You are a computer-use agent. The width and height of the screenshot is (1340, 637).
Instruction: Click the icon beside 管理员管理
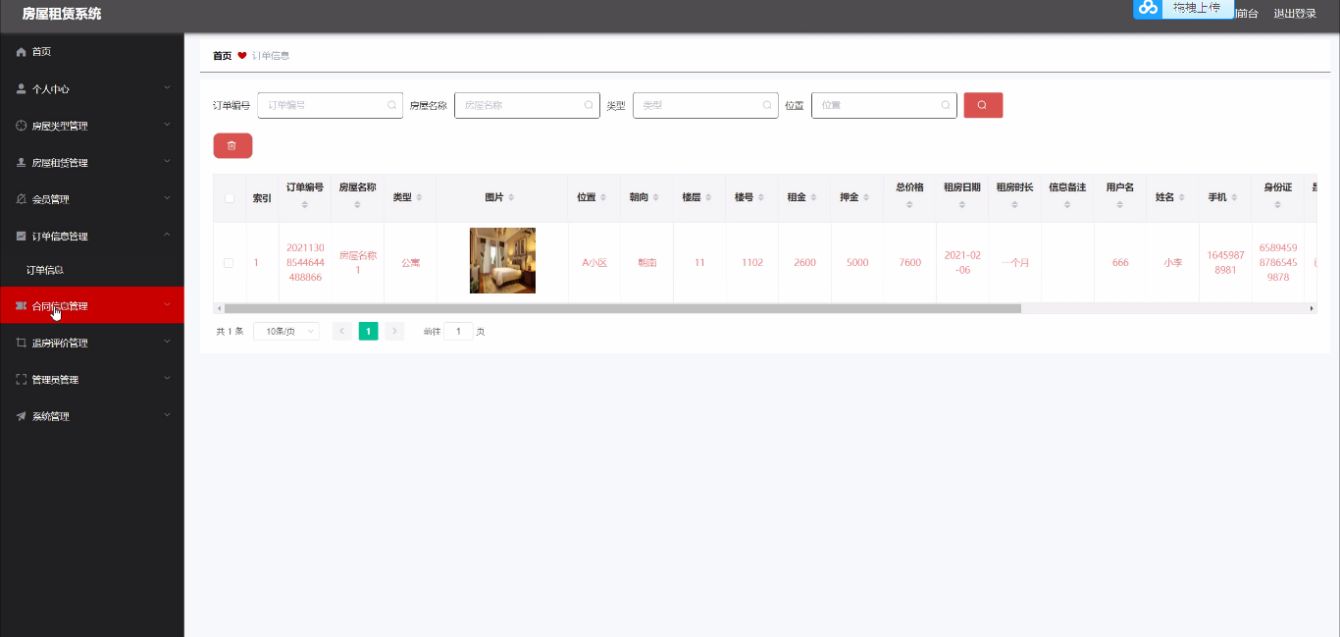pos(21,380)
